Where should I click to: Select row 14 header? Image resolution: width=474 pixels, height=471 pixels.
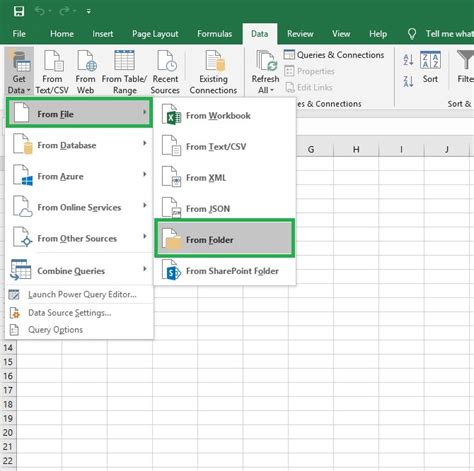[8, 348]
